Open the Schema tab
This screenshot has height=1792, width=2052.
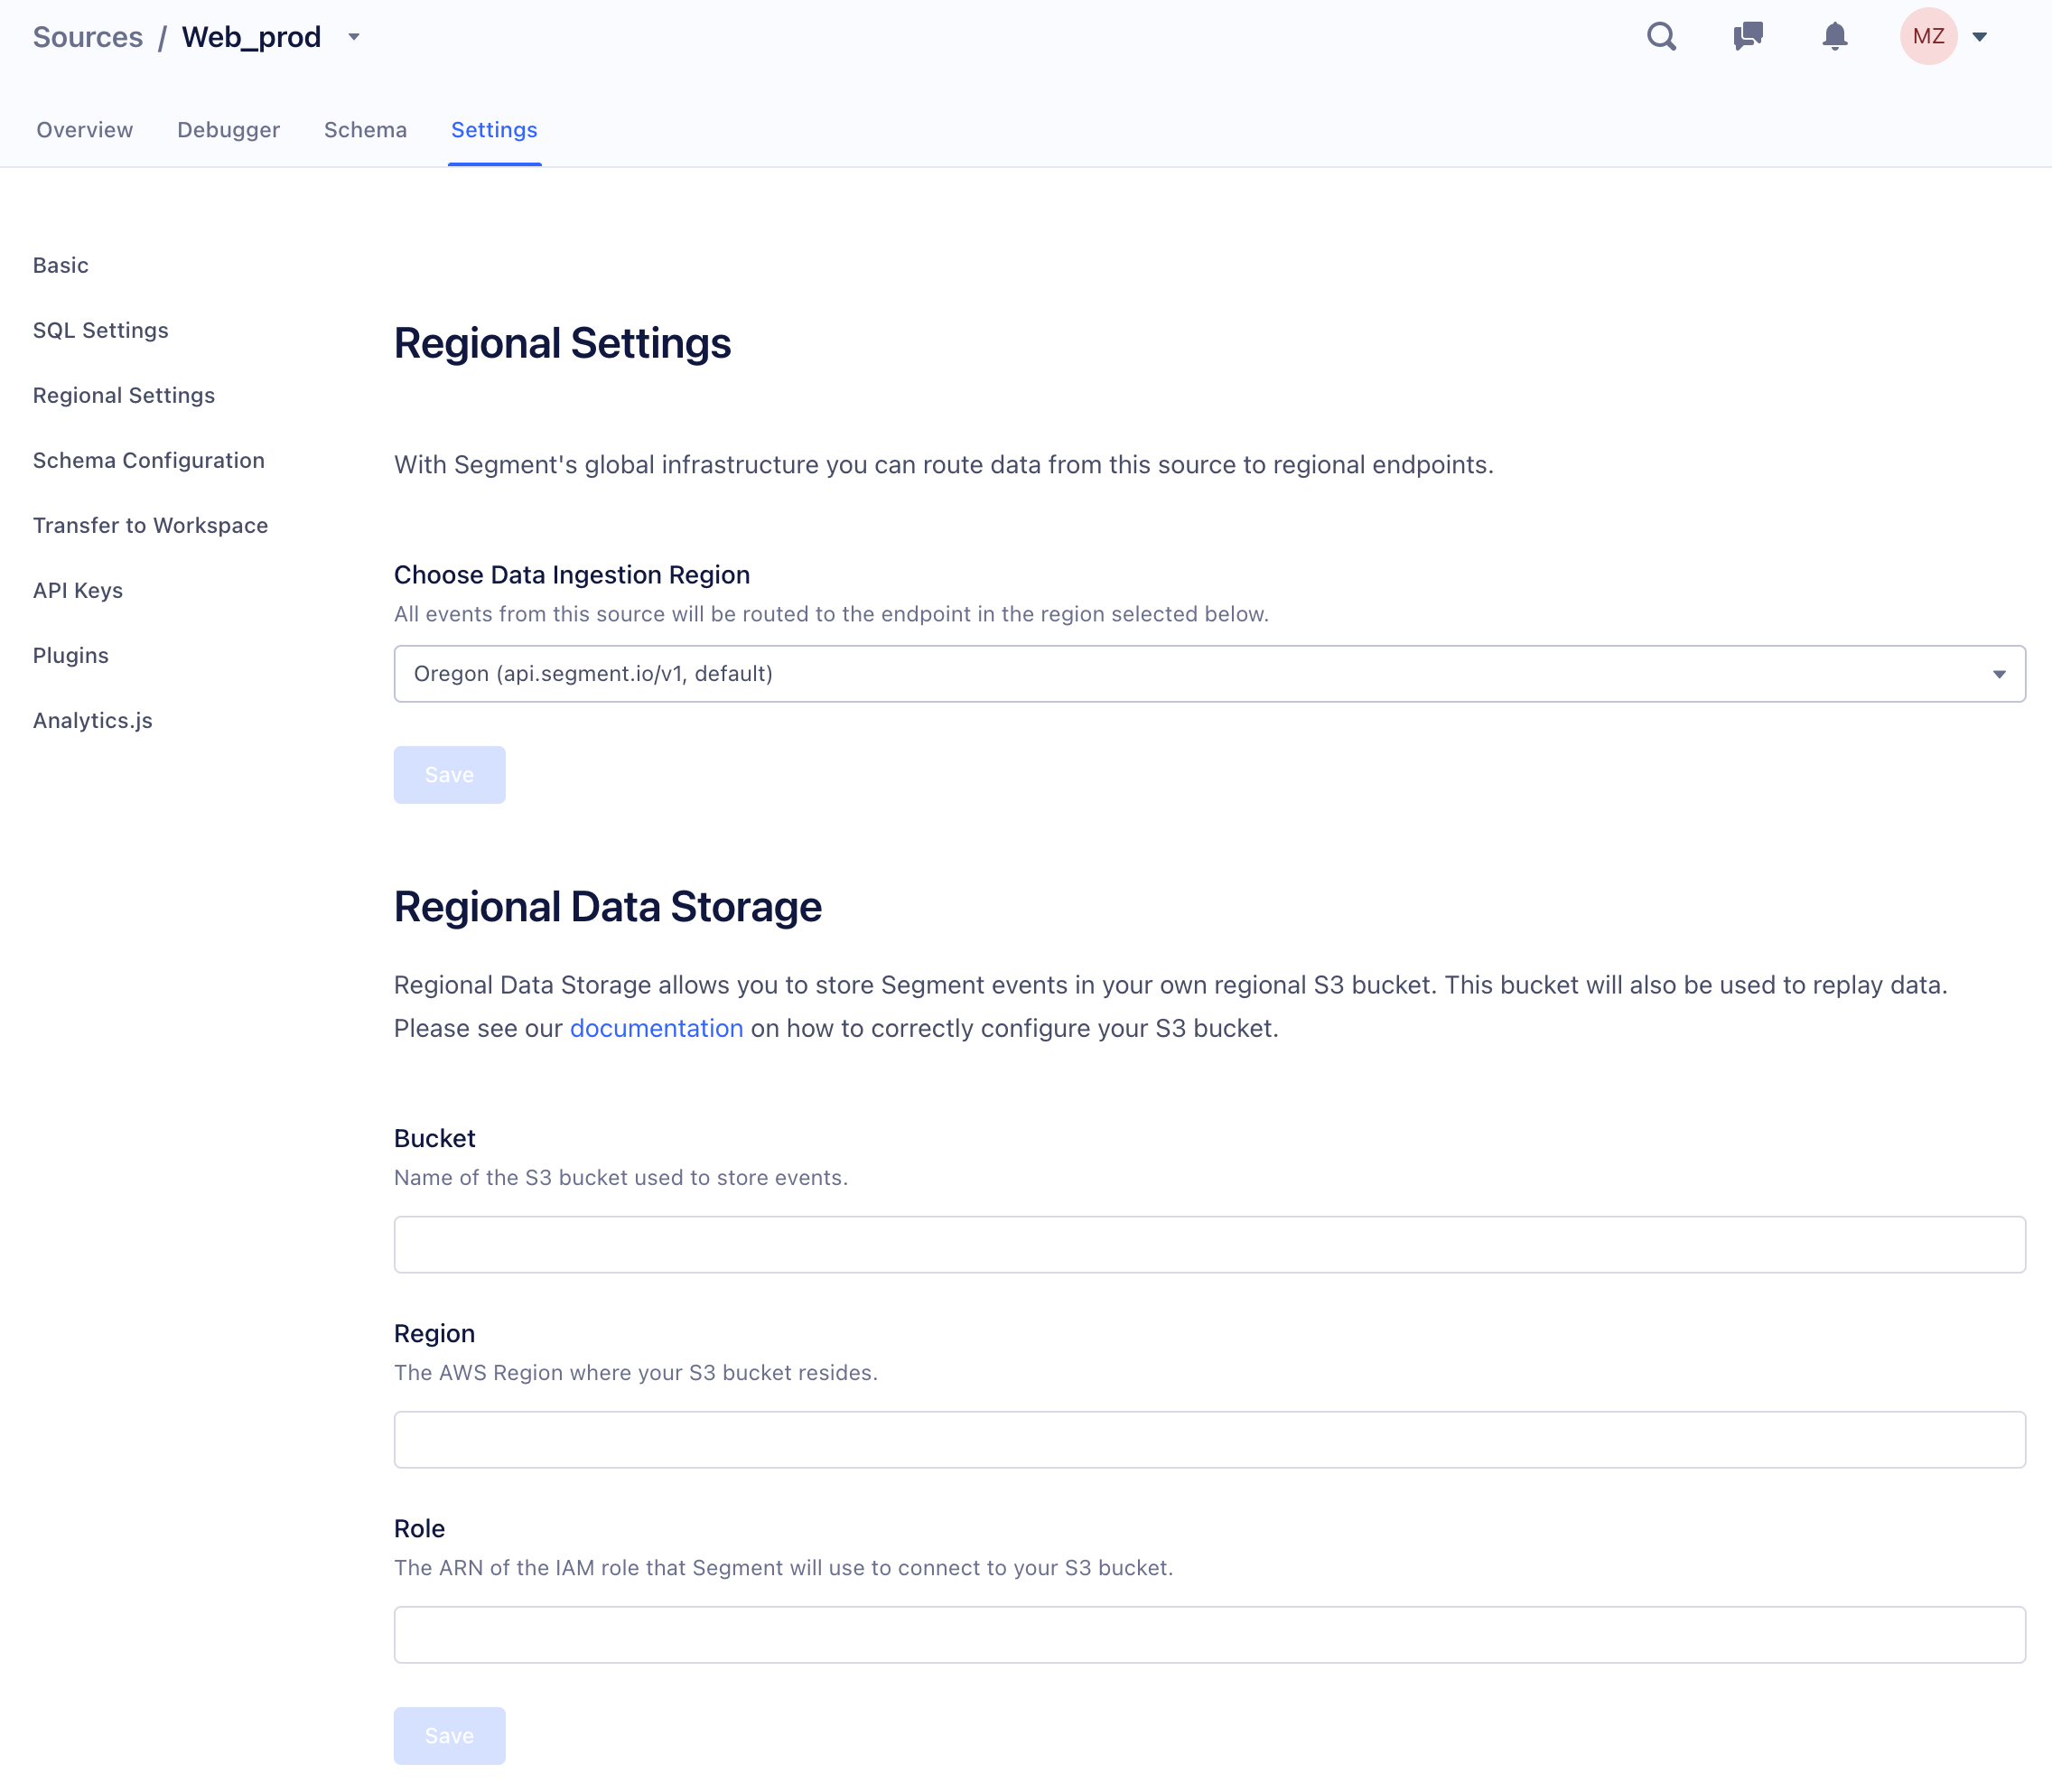365,130
